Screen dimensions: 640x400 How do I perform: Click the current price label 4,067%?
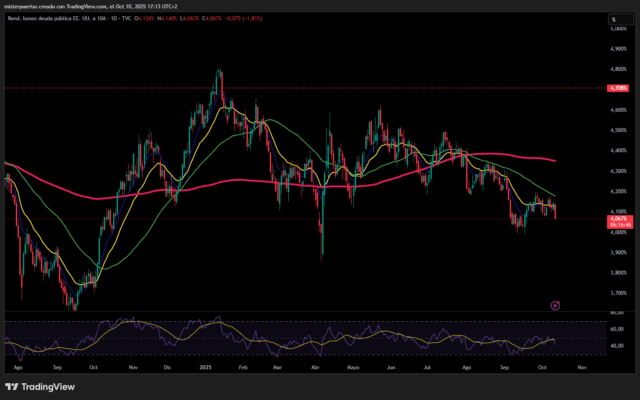(x=618, y=218)
